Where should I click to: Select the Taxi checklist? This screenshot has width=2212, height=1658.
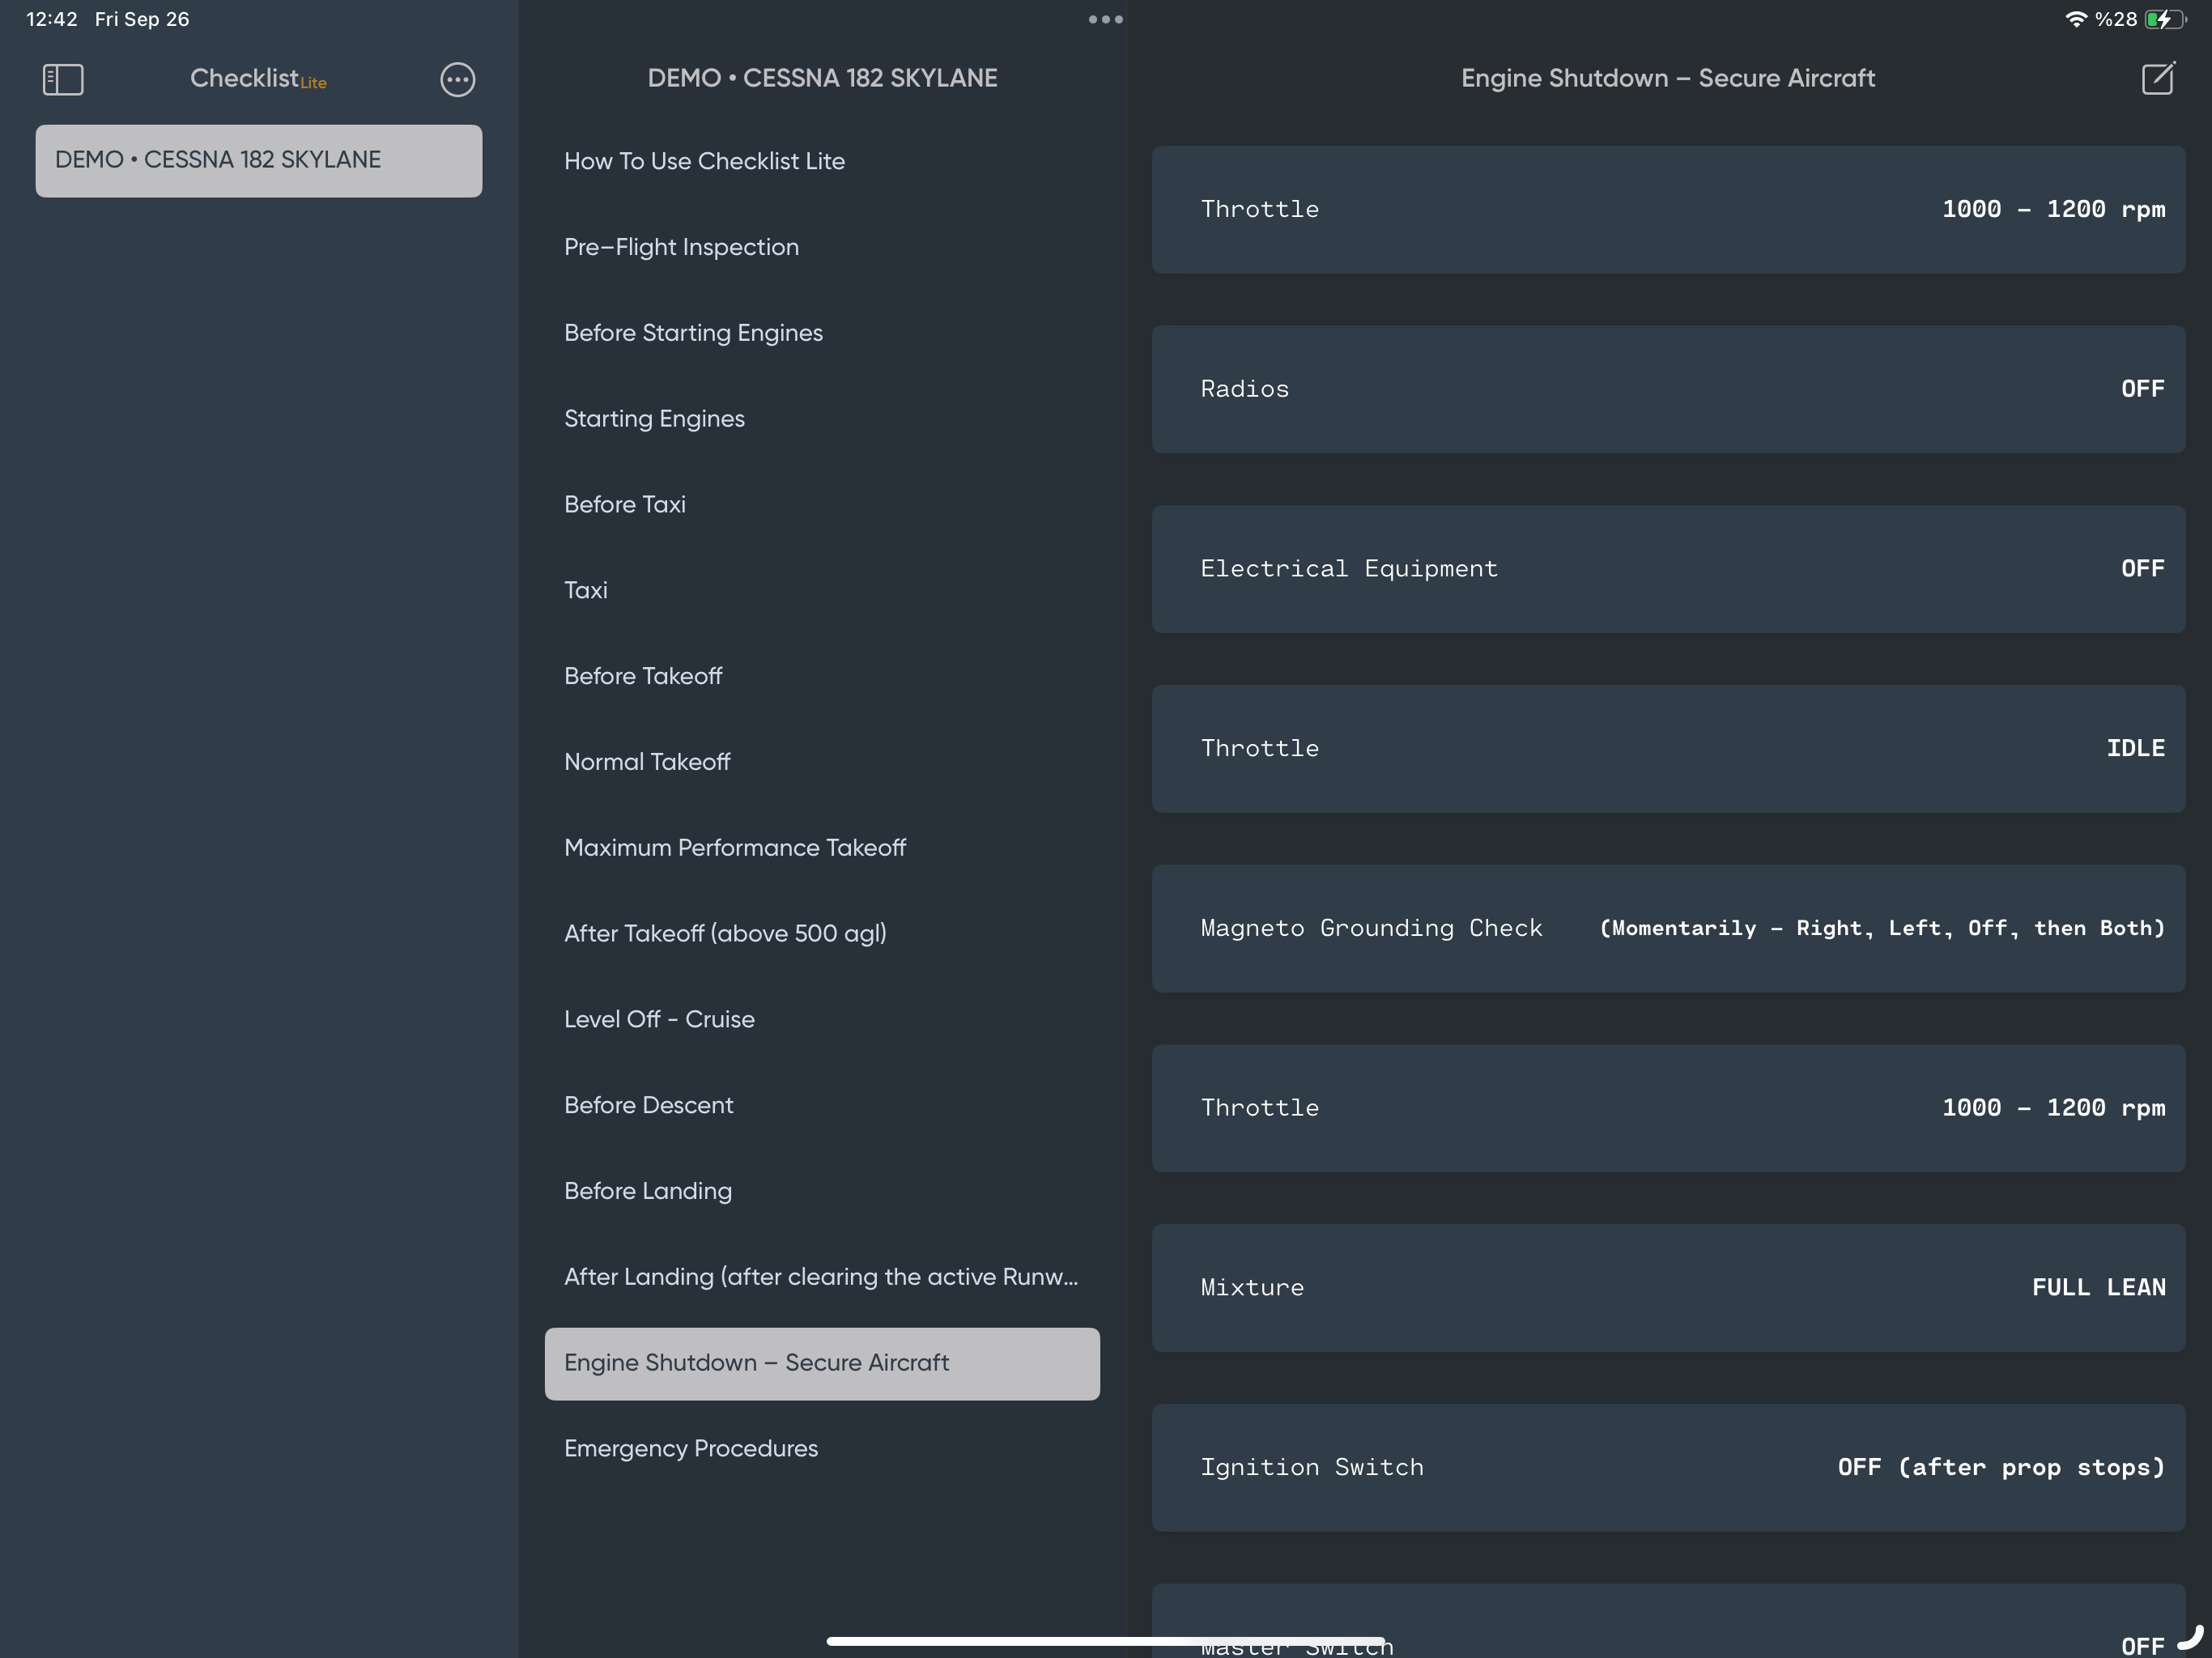click(822, 590)
